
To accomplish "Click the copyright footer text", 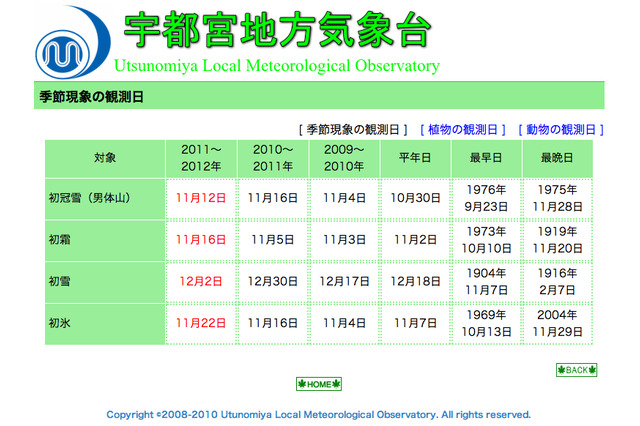I will [319, 414].
